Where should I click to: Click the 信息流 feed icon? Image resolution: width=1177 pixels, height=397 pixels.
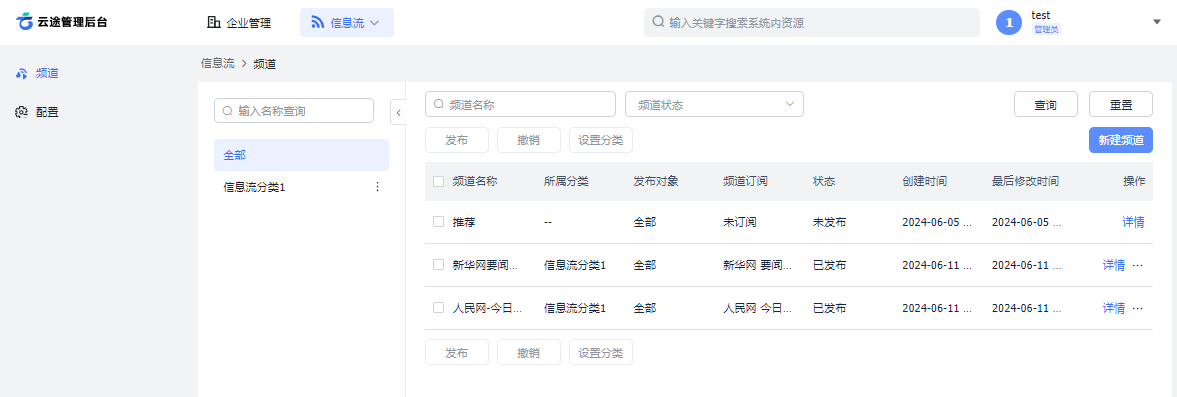tap(318, 23)
